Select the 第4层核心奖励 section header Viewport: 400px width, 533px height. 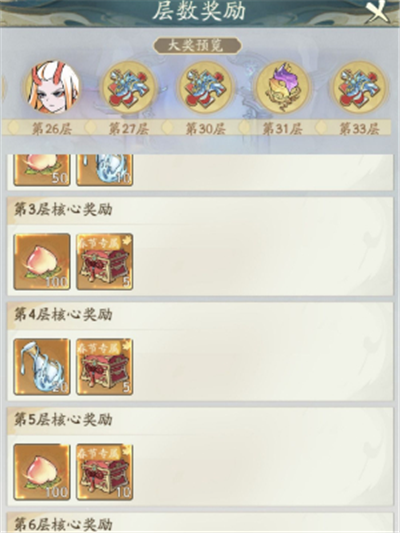pos(63,314)
